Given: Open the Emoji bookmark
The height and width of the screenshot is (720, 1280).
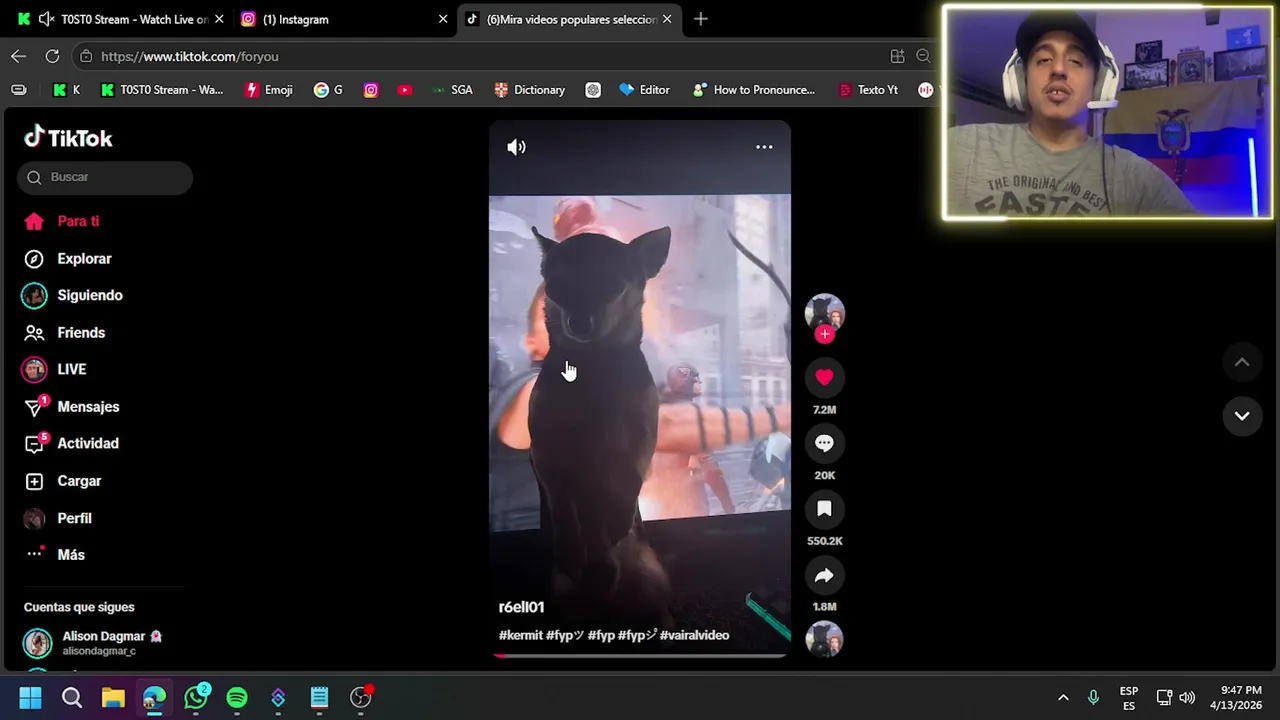Looking at the screenshot, I should coord(269,90).
